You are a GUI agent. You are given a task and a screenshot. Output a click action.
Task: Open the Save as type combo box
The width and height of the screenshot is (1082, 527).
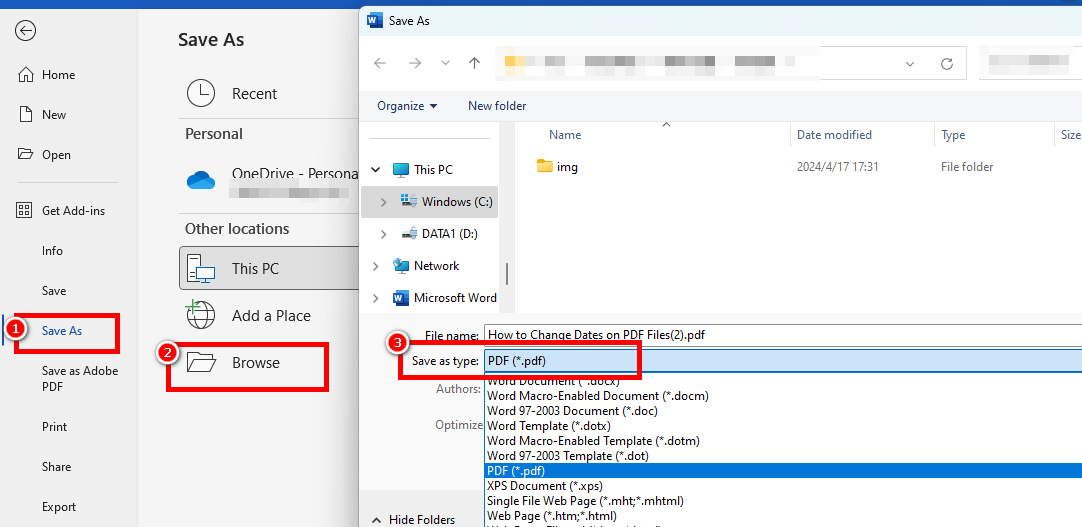click(x=783, y=360)
